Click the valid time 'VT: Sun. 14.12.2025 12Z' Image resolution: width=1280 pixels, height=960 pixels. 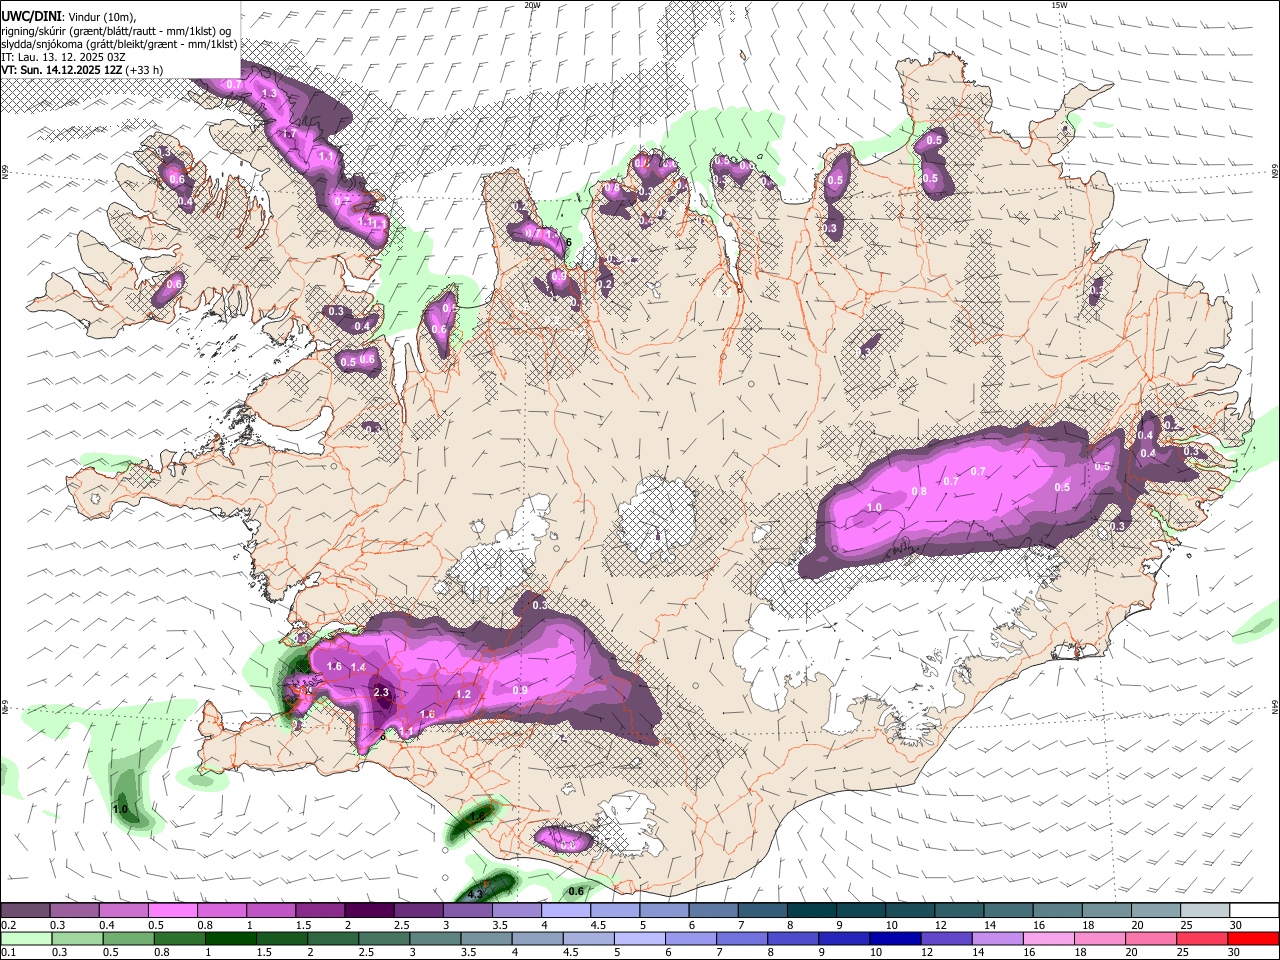click(x=63, y=70)
